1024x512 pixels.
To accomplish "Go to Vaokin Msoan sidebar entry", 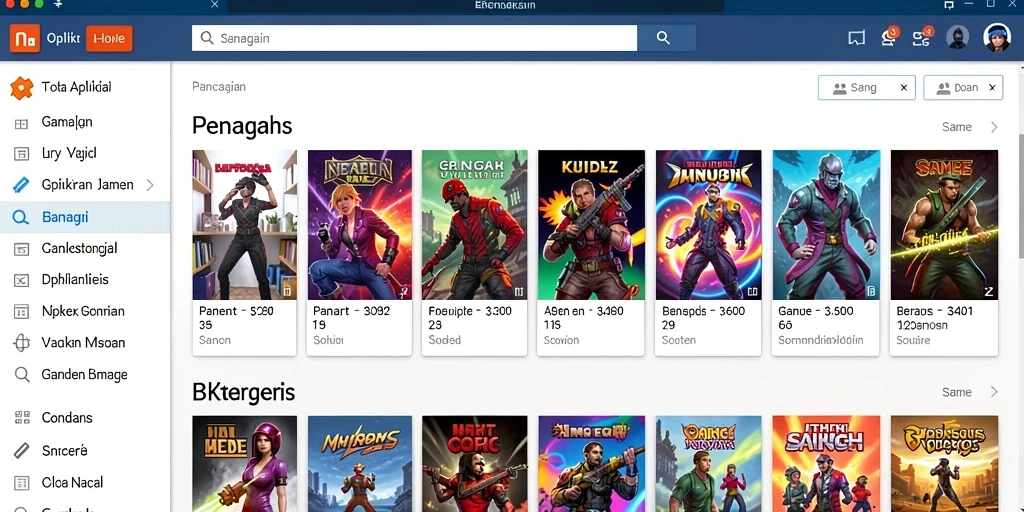I will [x=83, y=343].
